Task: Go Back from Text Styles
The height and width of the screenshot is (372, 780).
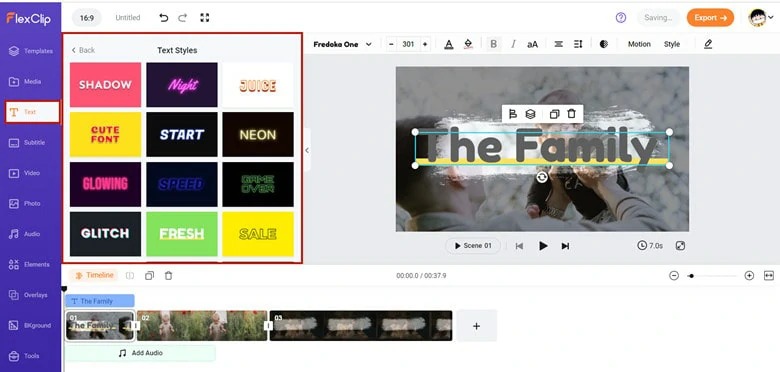Action: point(83,50)
